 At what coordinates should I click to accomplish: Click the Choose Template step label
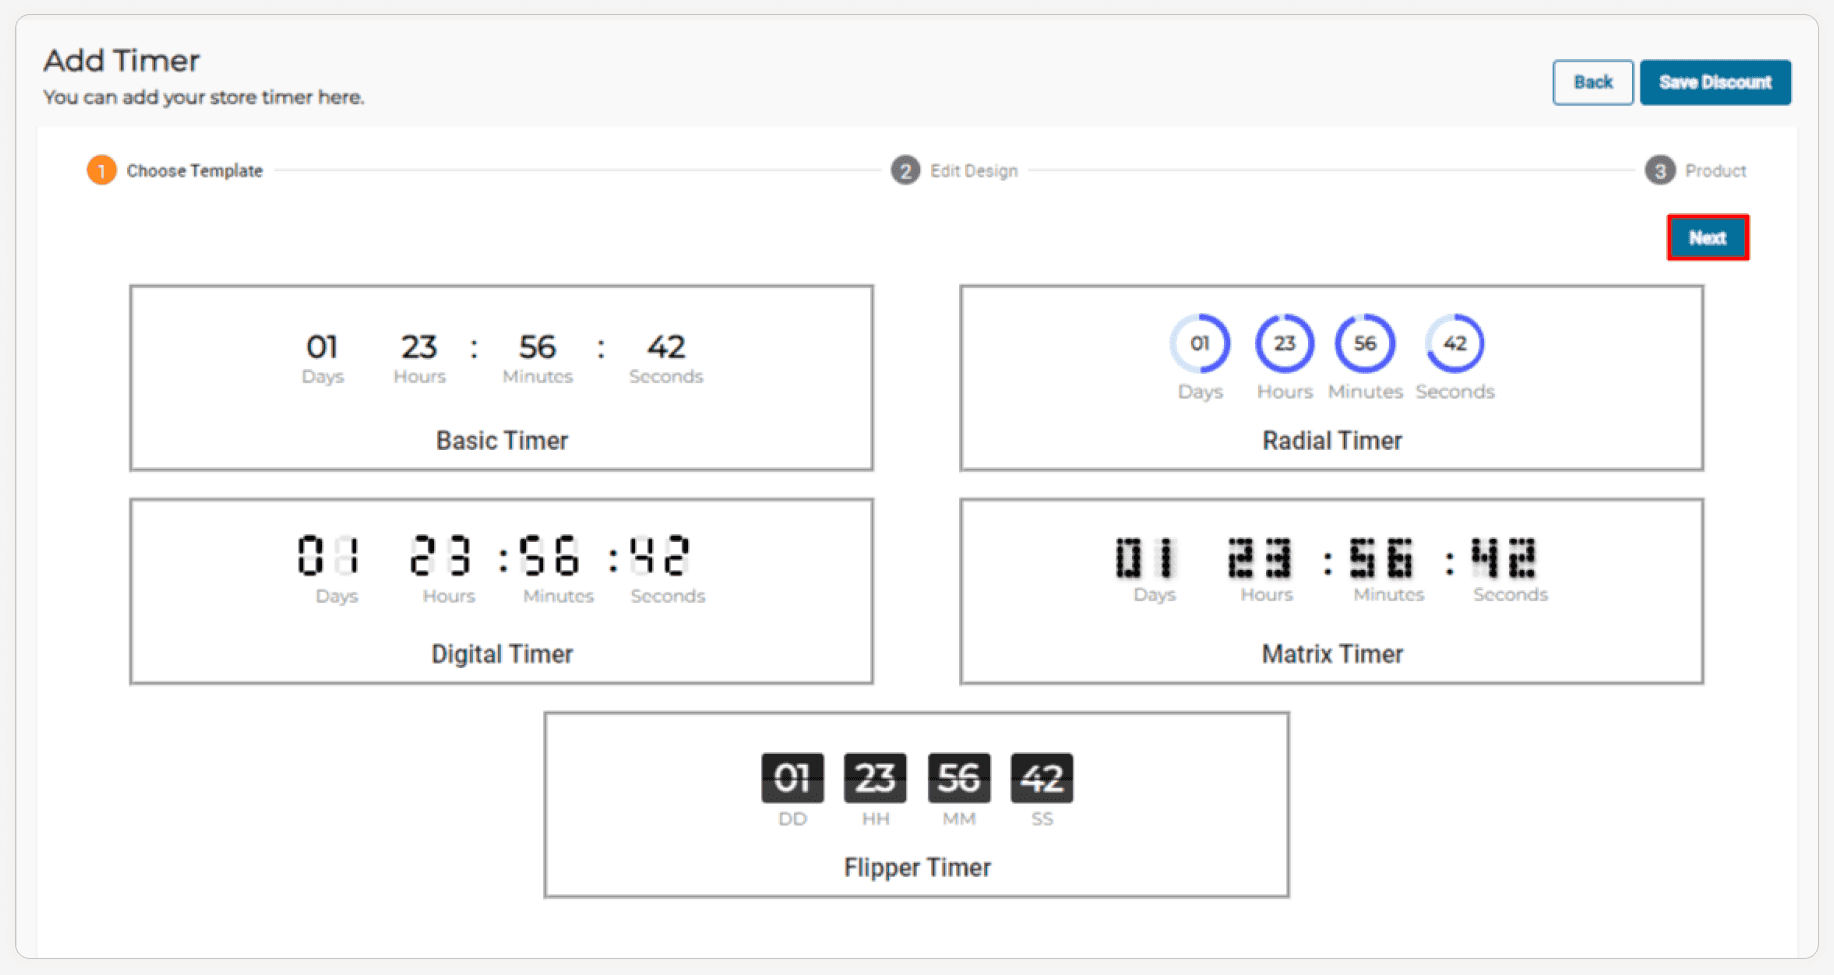pos(194,171)
